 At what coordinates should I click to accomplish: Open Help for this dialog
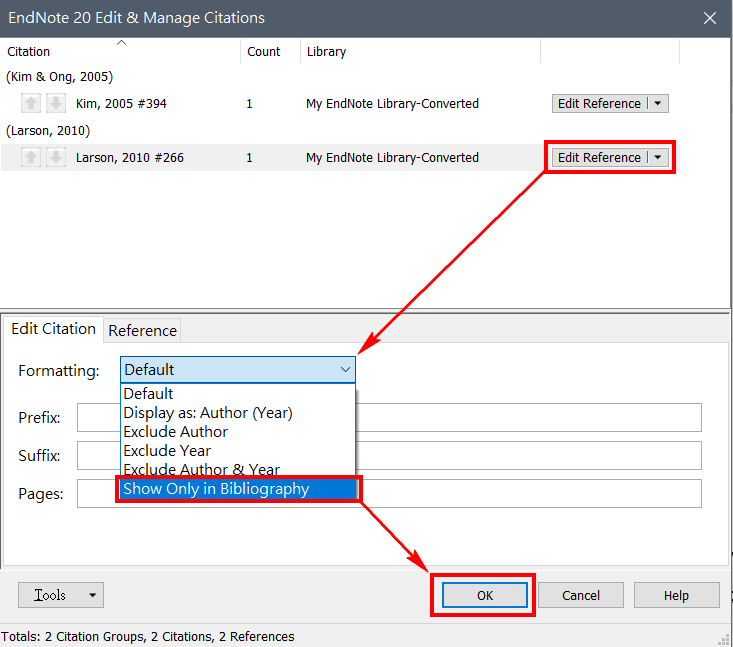[x=676, y=595]
